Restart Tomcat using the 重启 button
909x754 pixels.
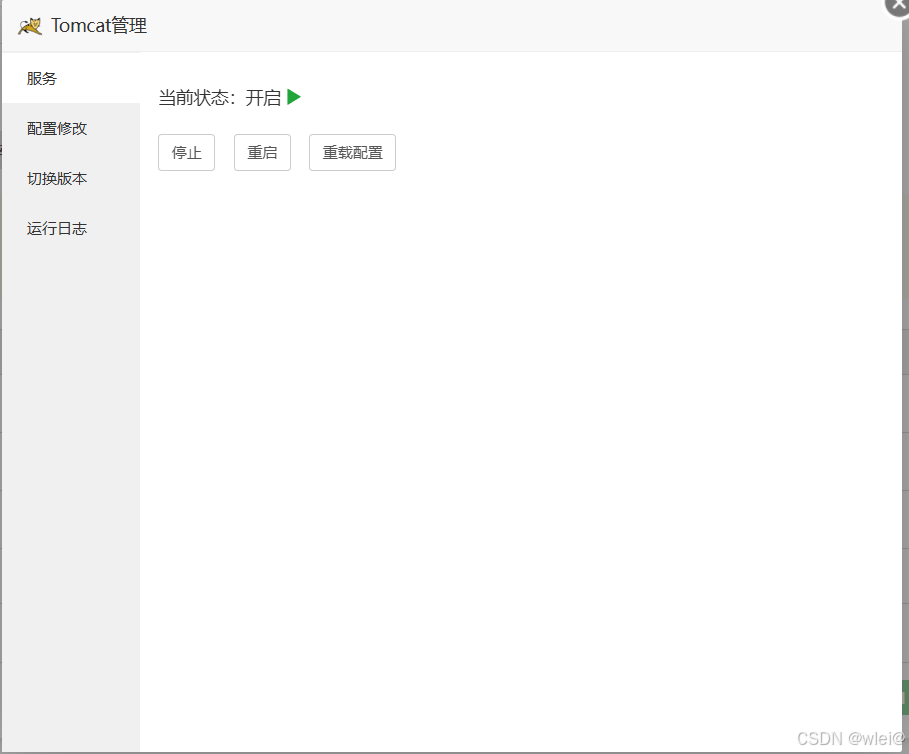click(x=263, y=152)
